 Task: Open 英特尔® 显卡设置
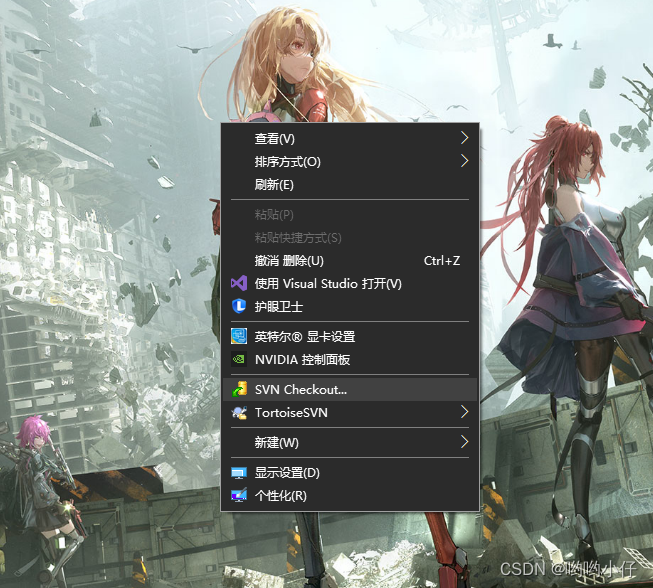(350, 336)
